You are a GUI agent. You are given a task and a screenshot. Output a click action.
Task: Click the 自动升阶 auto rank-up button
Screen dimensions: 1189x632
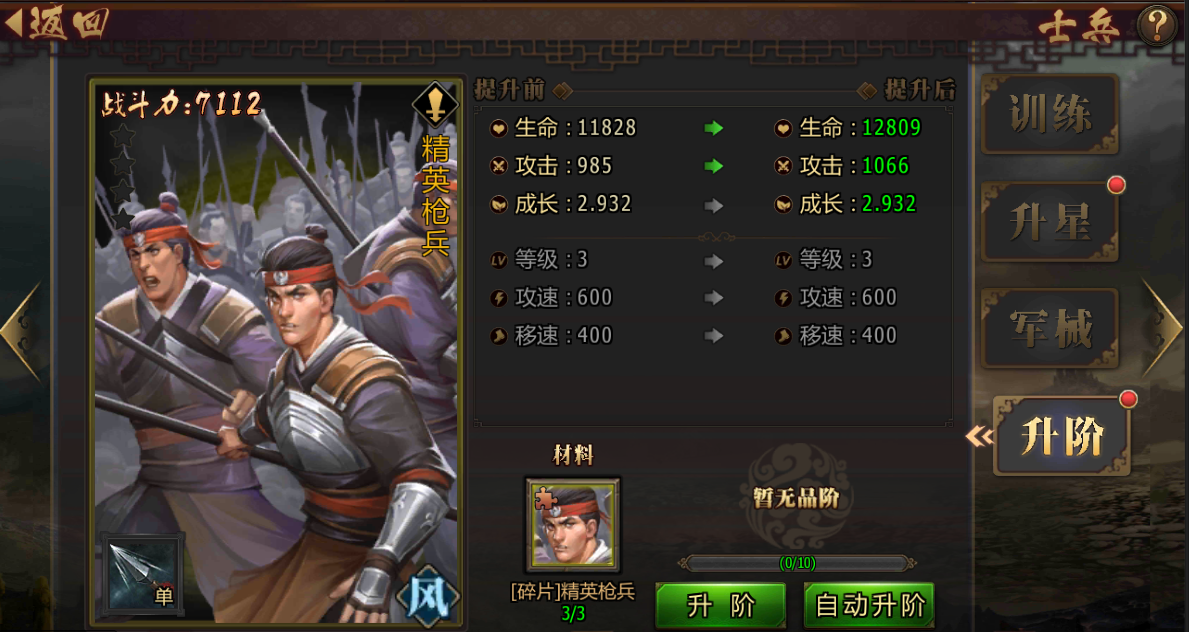click(869, 605)
